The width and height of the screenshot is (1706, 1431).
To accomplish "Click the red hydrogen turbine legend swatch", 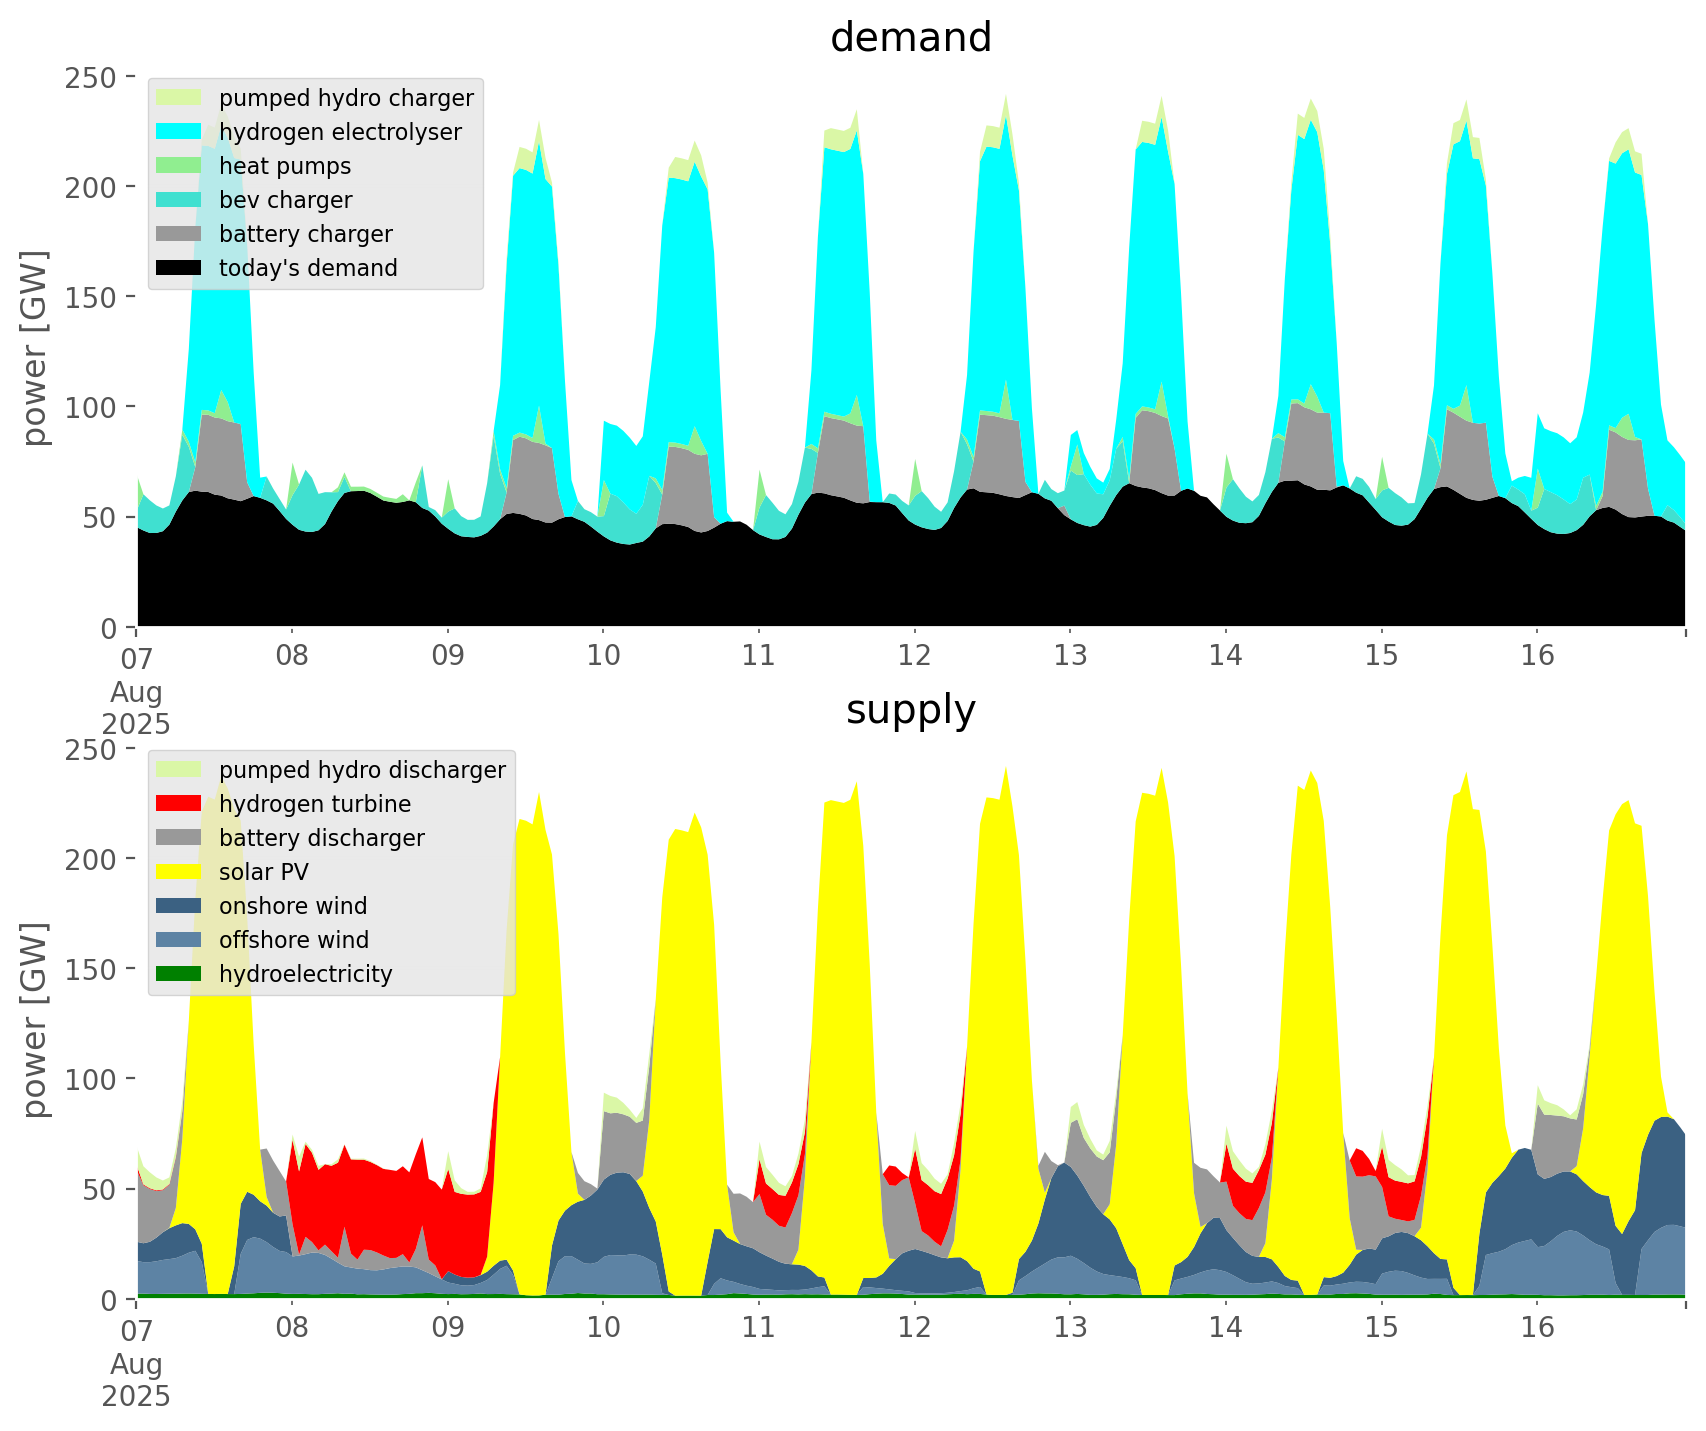I will [x=180, y=804].
